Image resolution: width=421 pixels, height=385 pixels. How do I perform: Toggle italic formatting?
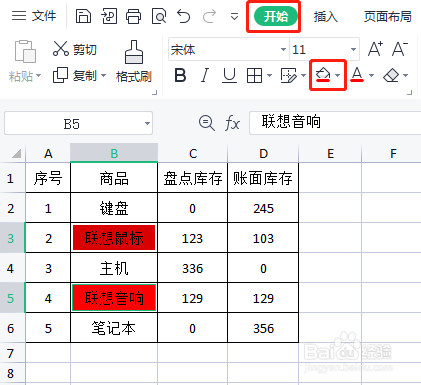[x=205, y=75]
